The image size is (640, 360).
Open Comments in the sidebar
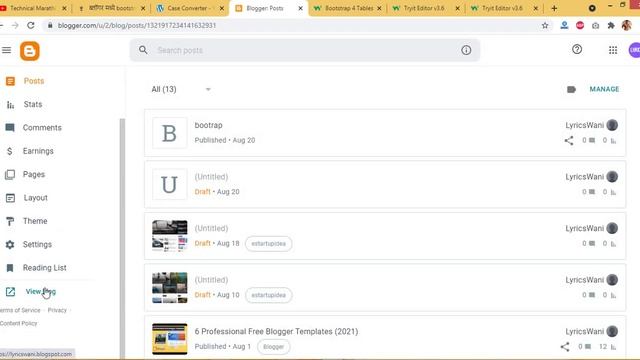42,128
